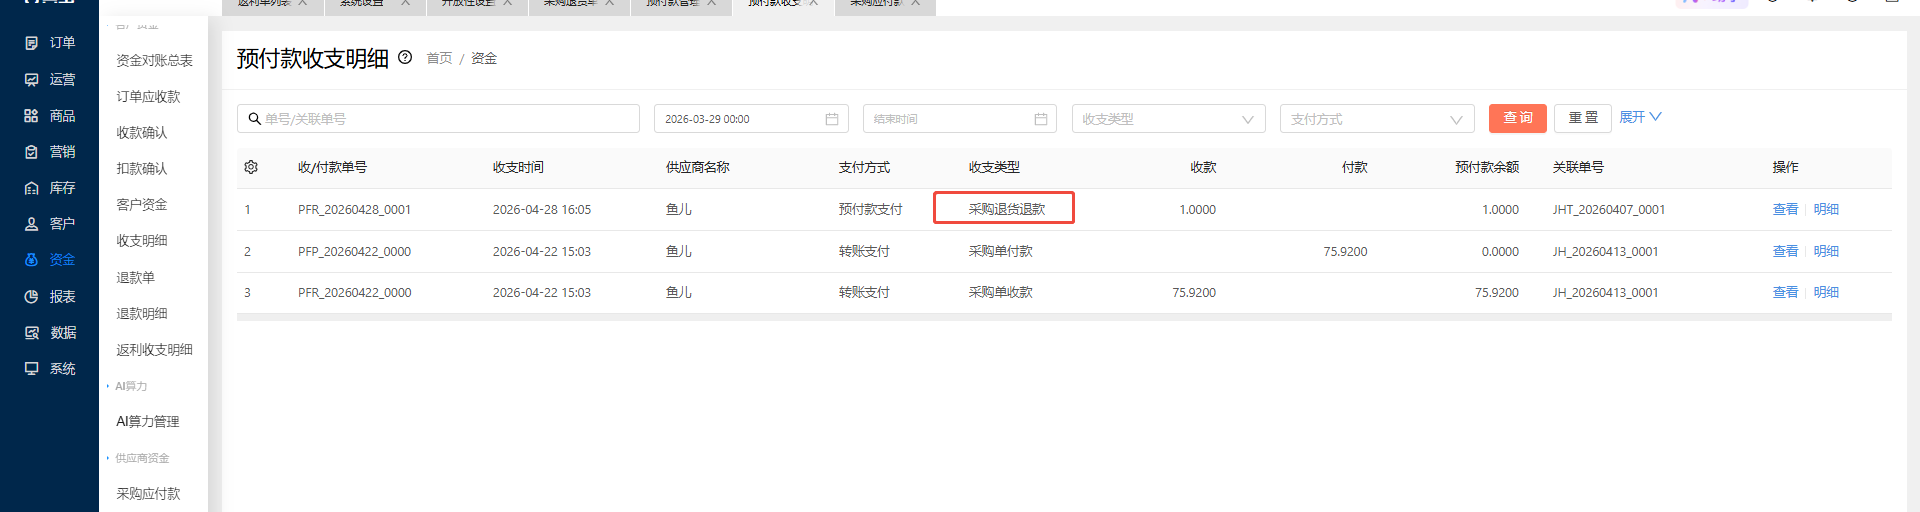Open 收支明细 submenu item
Viewport: 1920px width, 512px height.
coord(142,240)
